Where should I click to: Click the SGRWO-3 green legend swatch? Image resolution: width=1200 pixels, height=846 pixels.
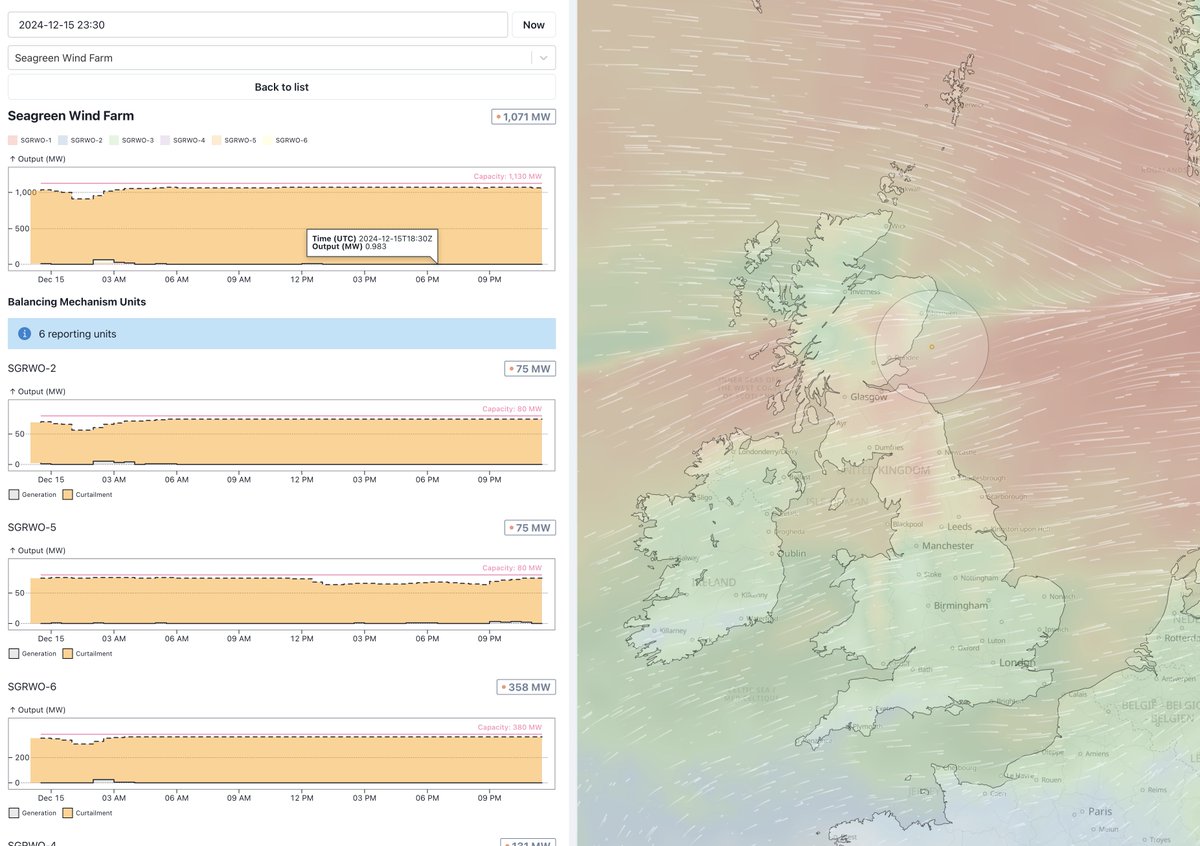pyautogui.click(x=115, y=140)
